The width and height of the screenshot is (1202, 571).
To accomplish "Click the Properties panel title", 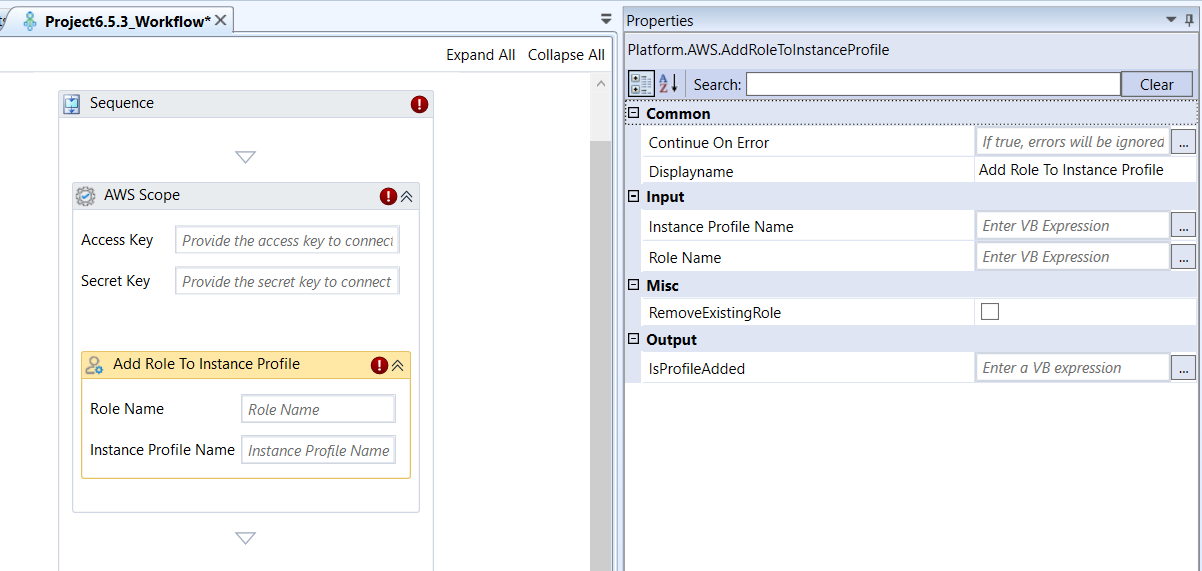I will [660, 21].
